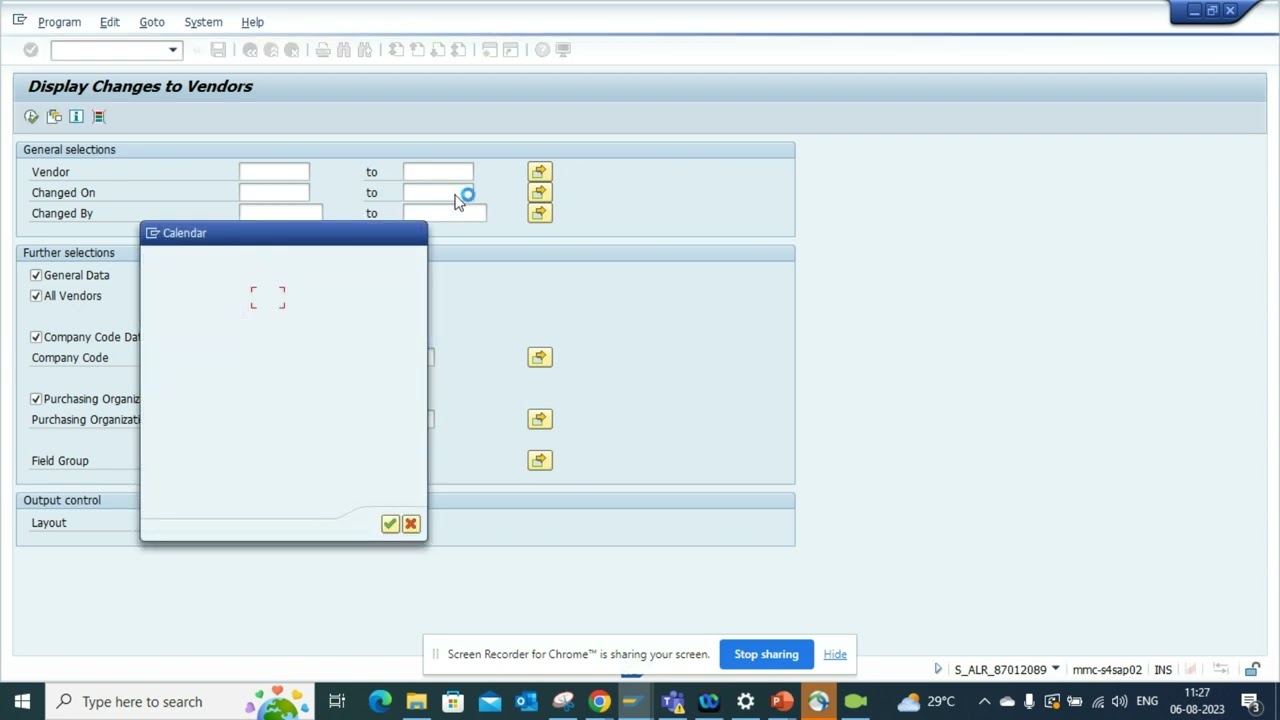Open the Help menu
This screenshot has height=720, width=1280.
pyautogui.click(x=252, y=22)
